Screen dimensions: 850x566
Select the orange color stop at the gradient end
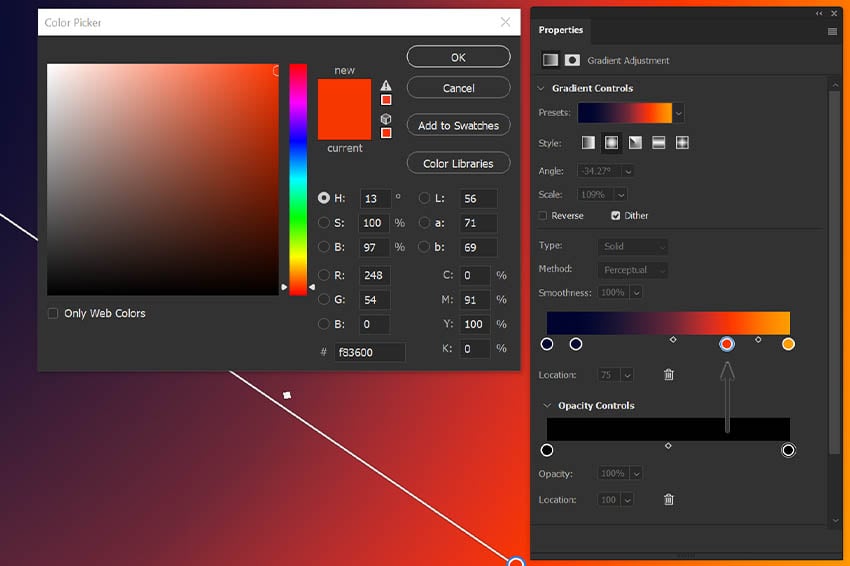(788, 344)
